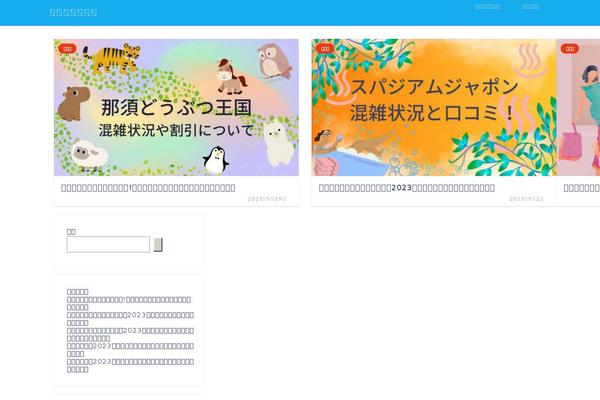Screen dimensions: 600x400
Task: Click the red category badge on the cut-off third card
Action: tap(570, 49)
